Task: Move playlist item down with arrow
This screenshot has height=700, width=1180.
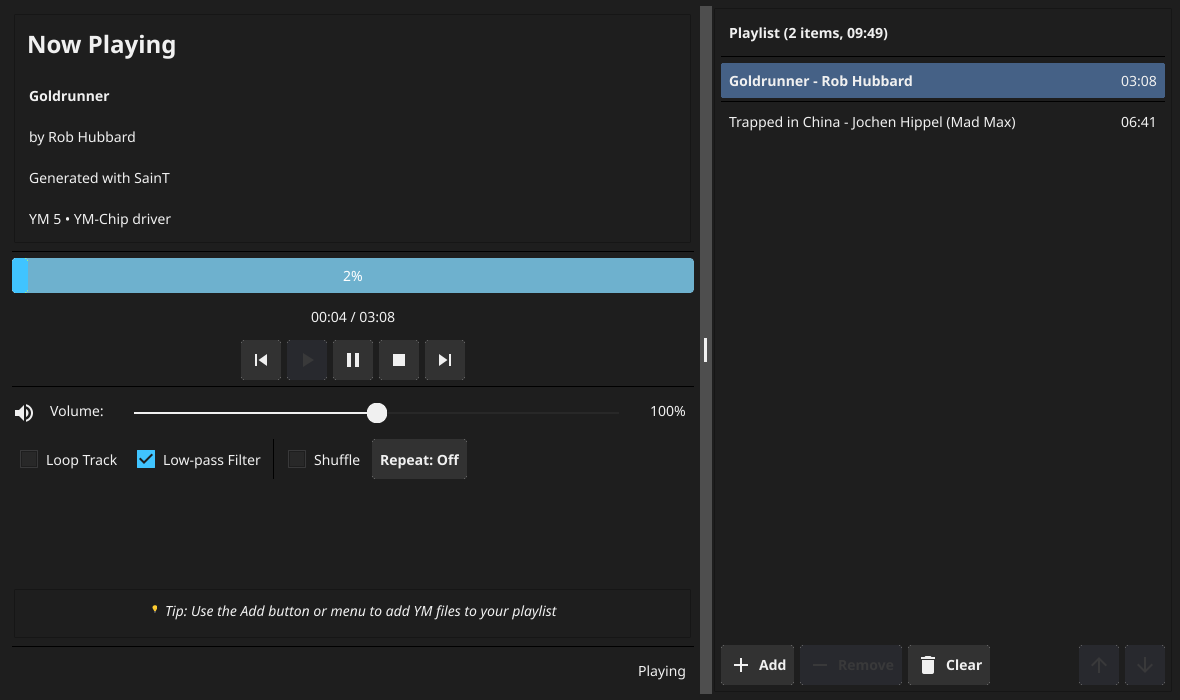Action: pos(1145,665)
